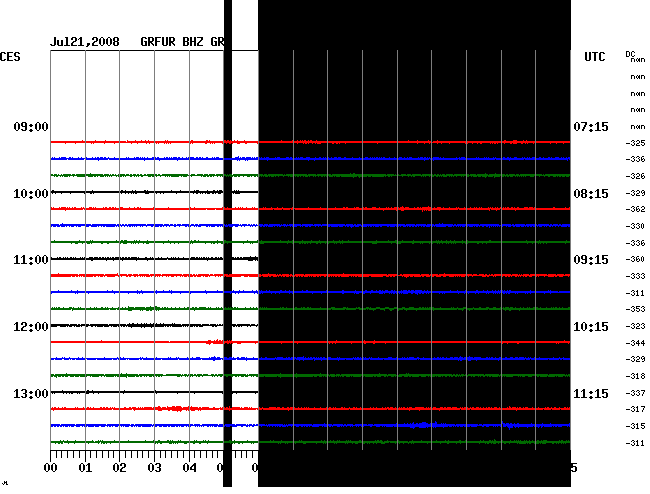Click the 04 minute axis label
The width and height of the screenshot is (650, 494).
pos(189,468)
